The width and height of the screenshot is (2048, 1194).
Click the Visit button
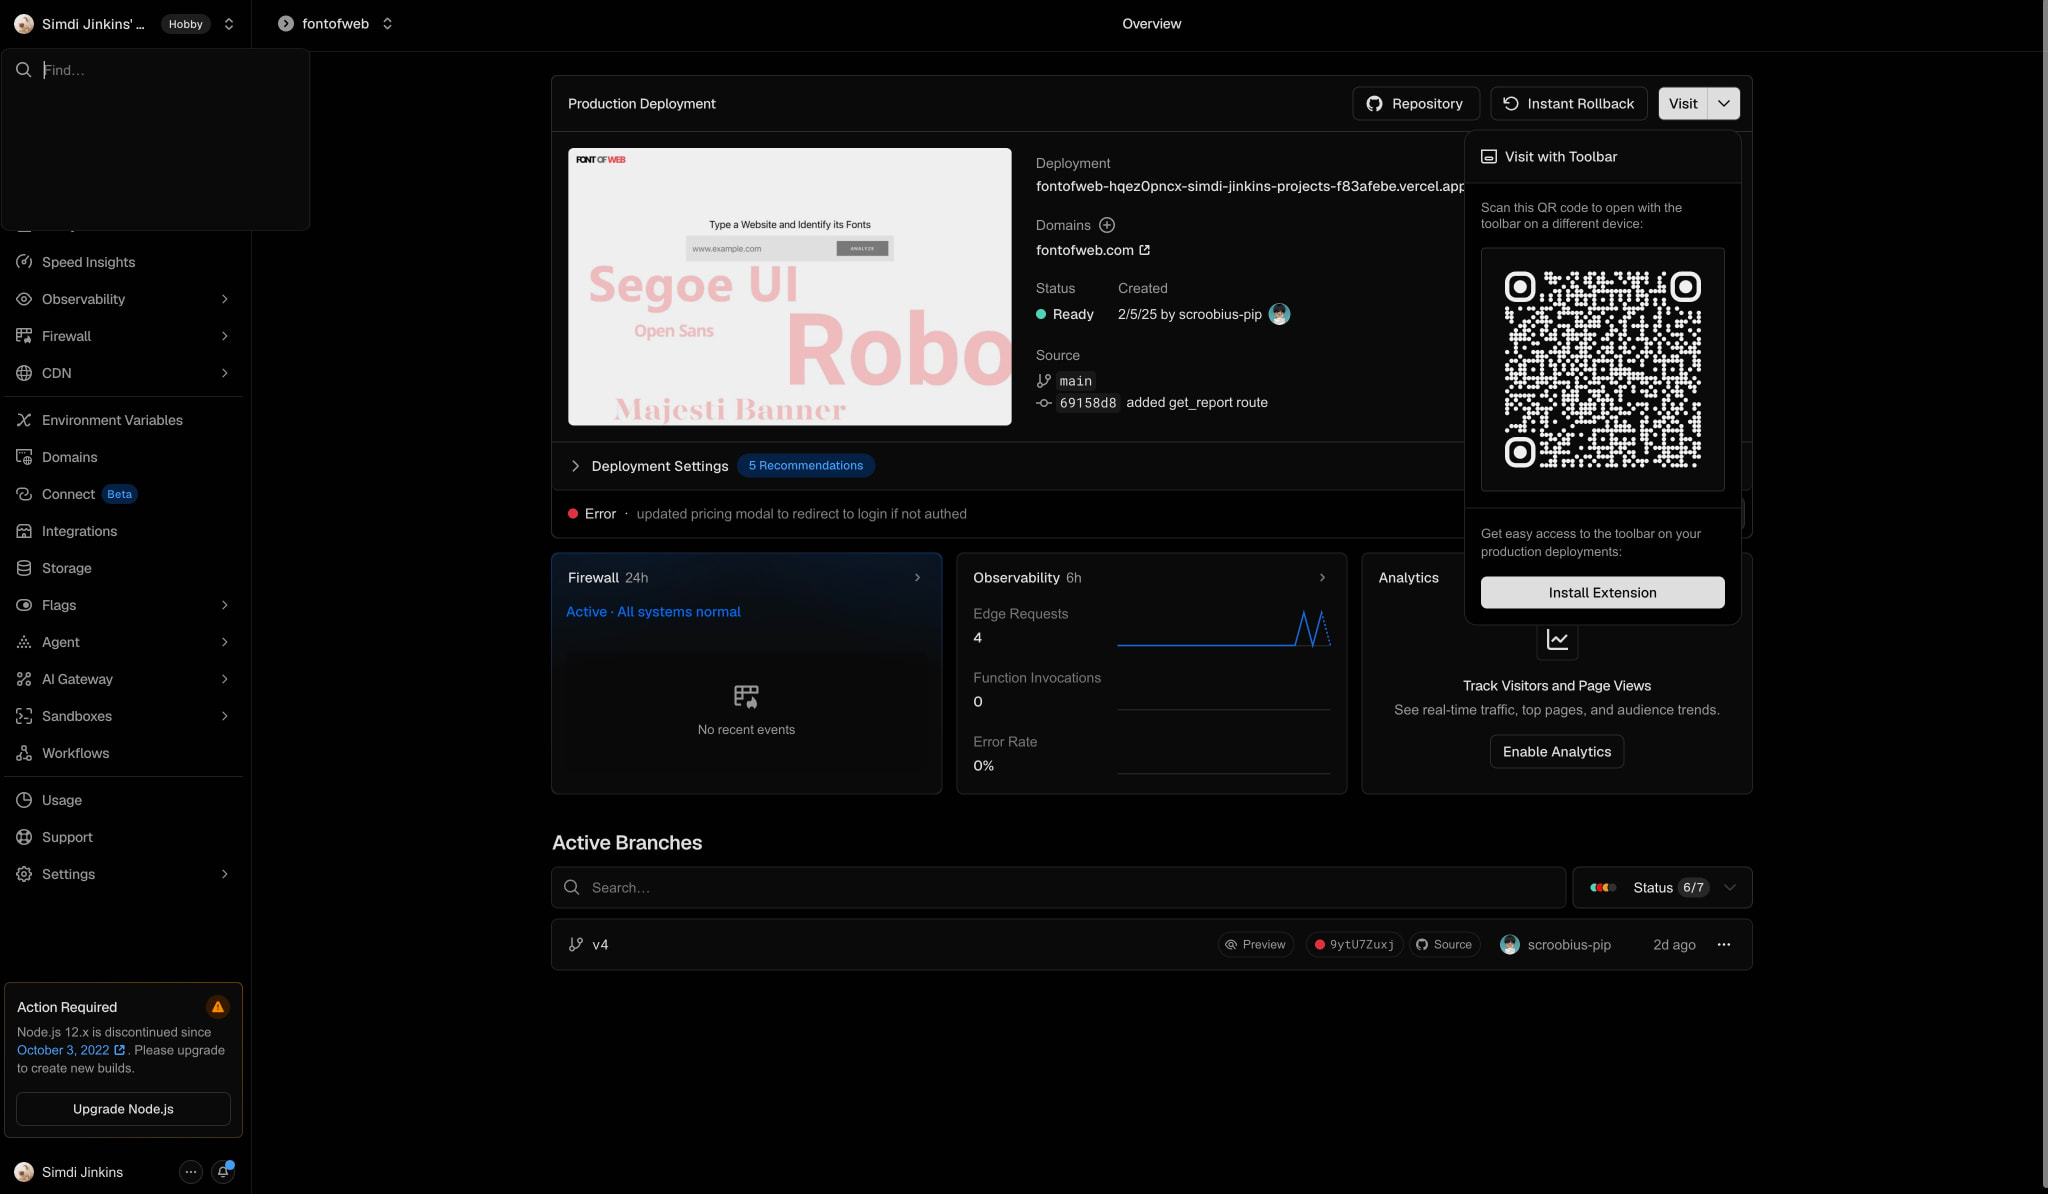1683,104
